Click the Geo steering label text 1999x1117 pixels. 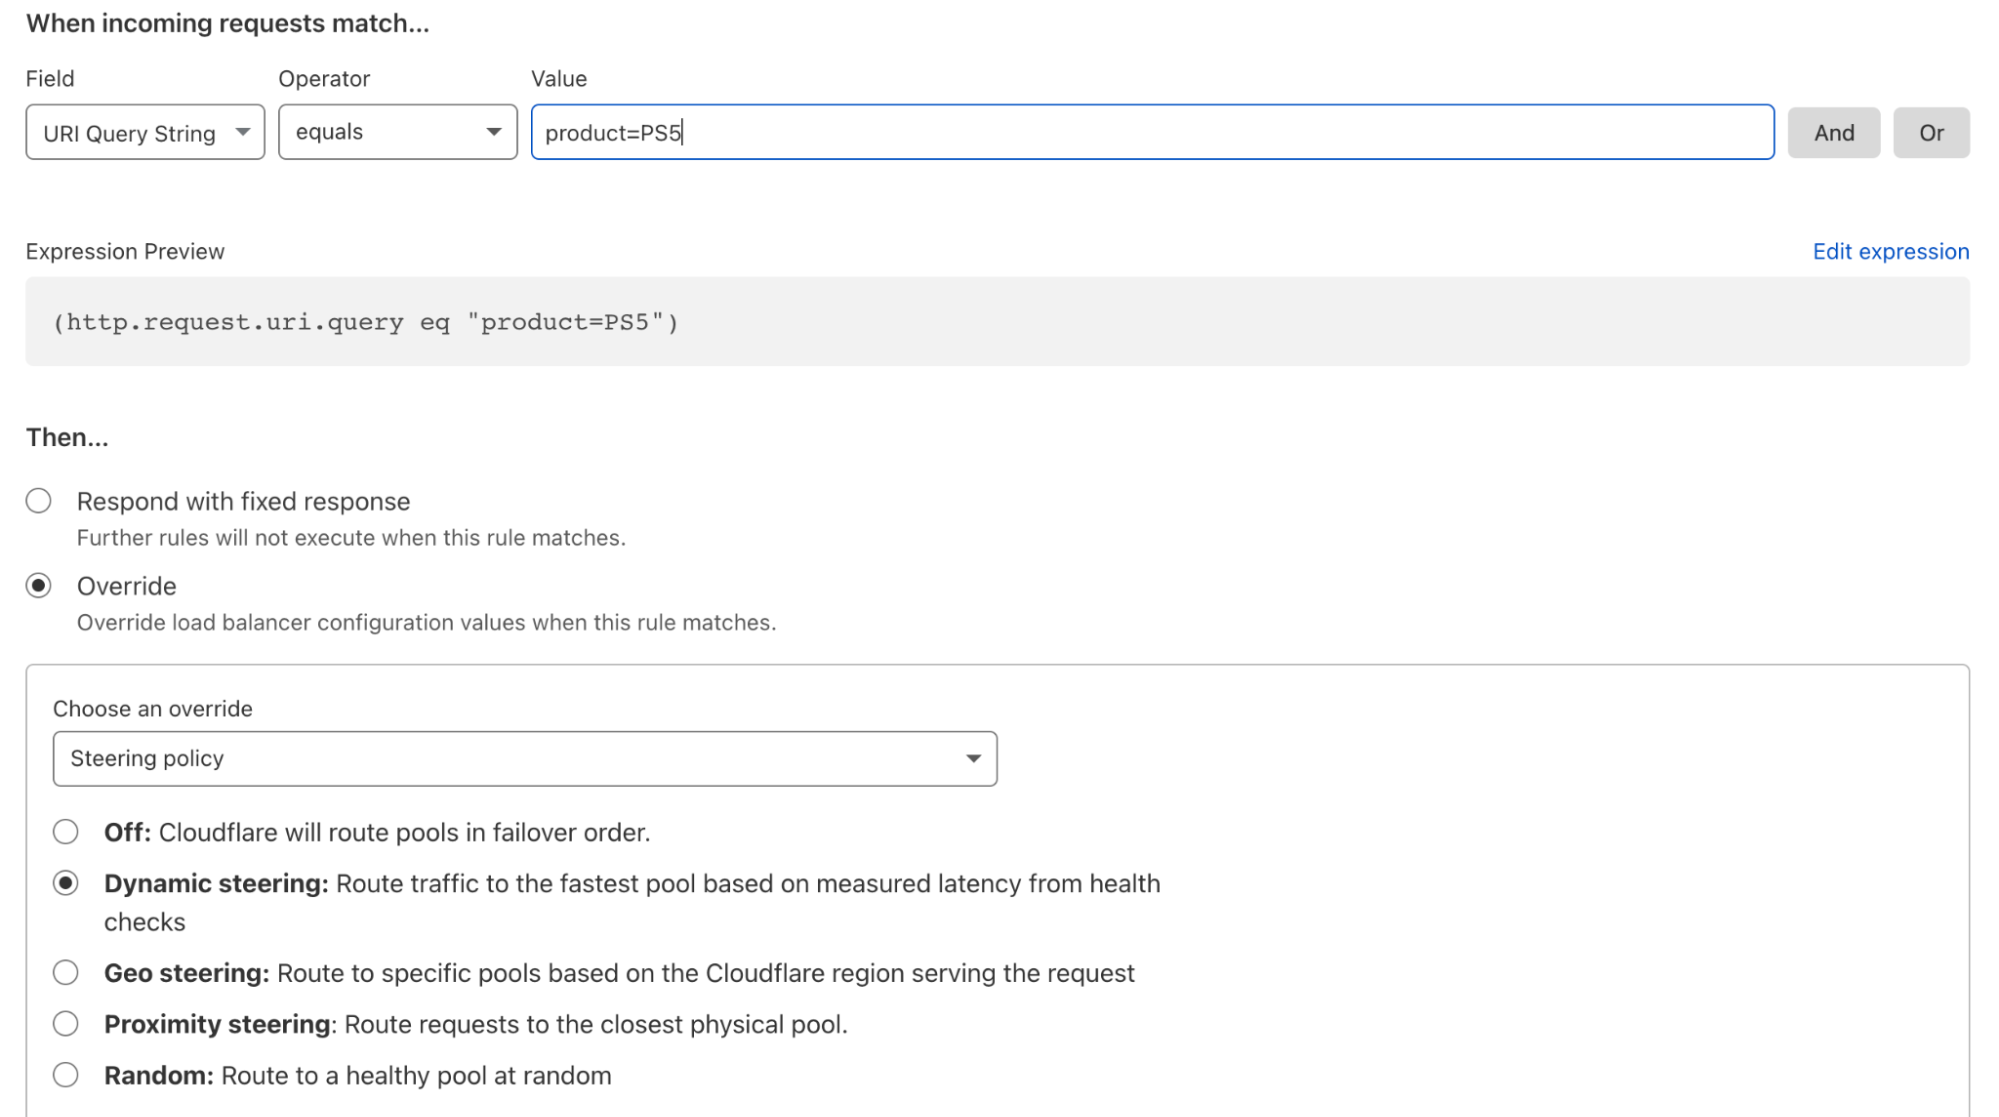[x=186, y=973]
